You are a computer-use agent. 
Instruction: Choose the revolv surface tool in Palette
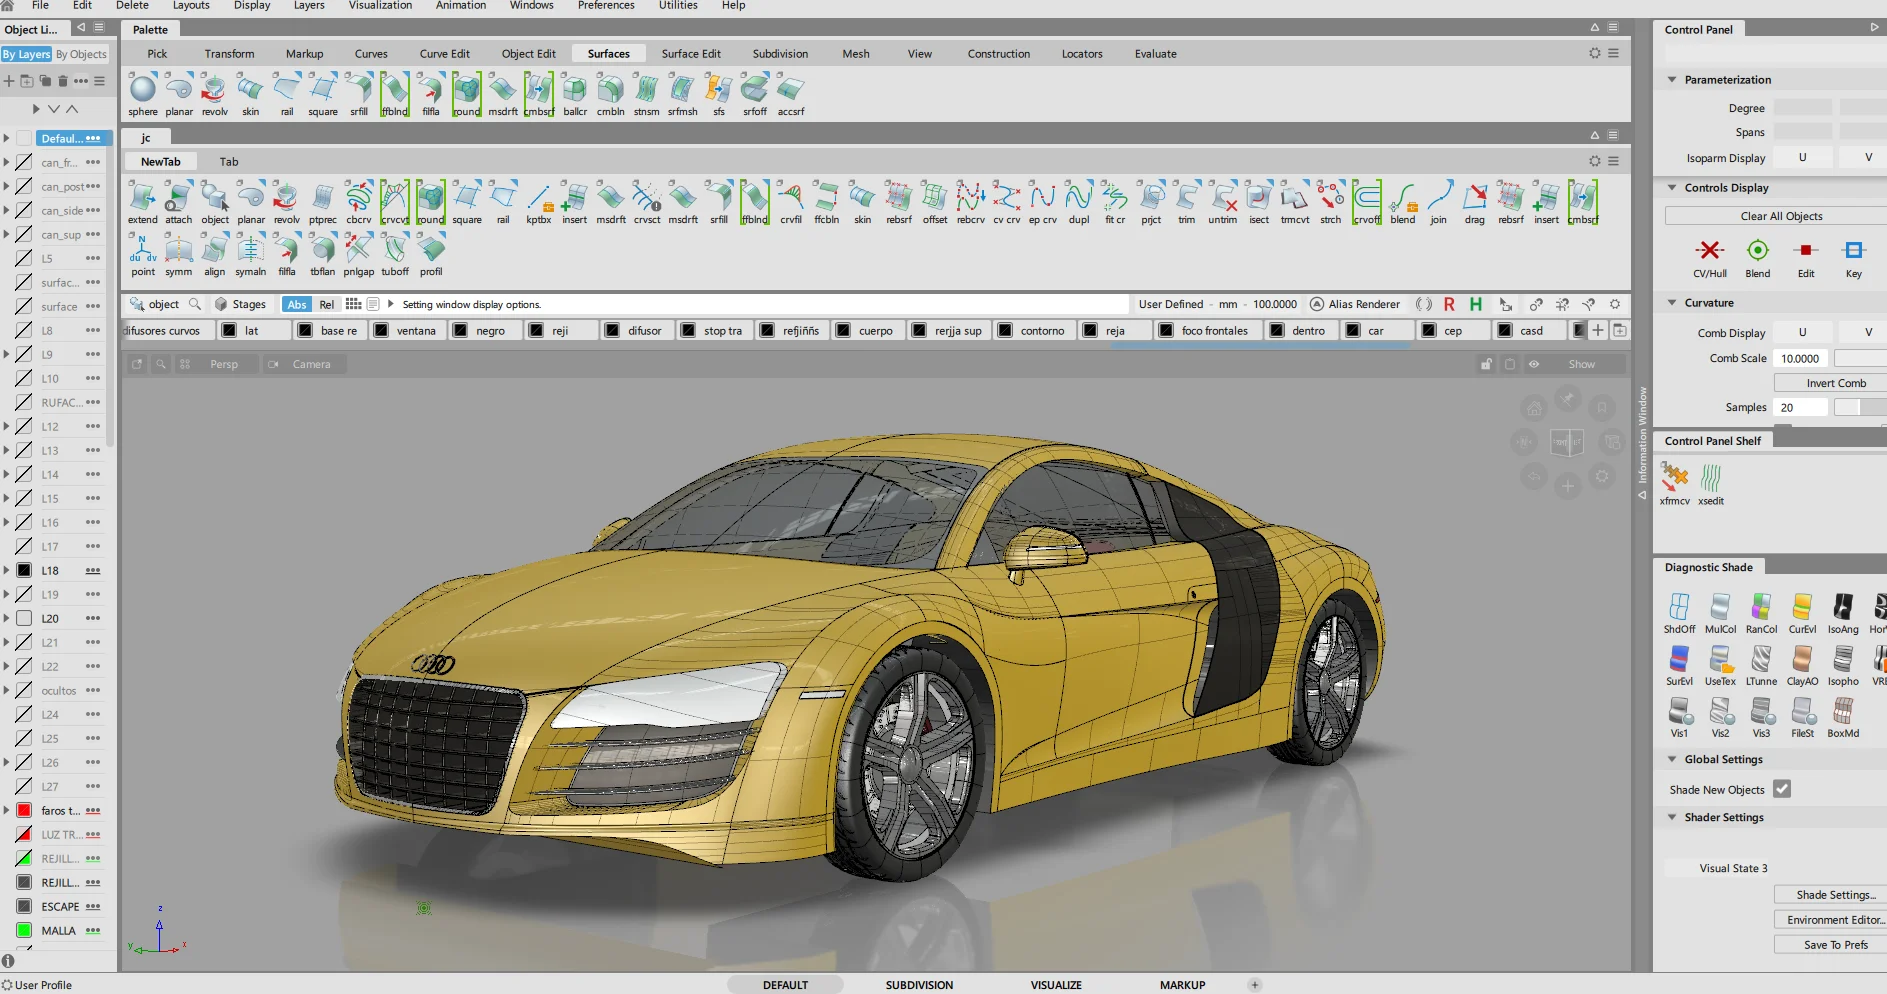tap(214, 95)
